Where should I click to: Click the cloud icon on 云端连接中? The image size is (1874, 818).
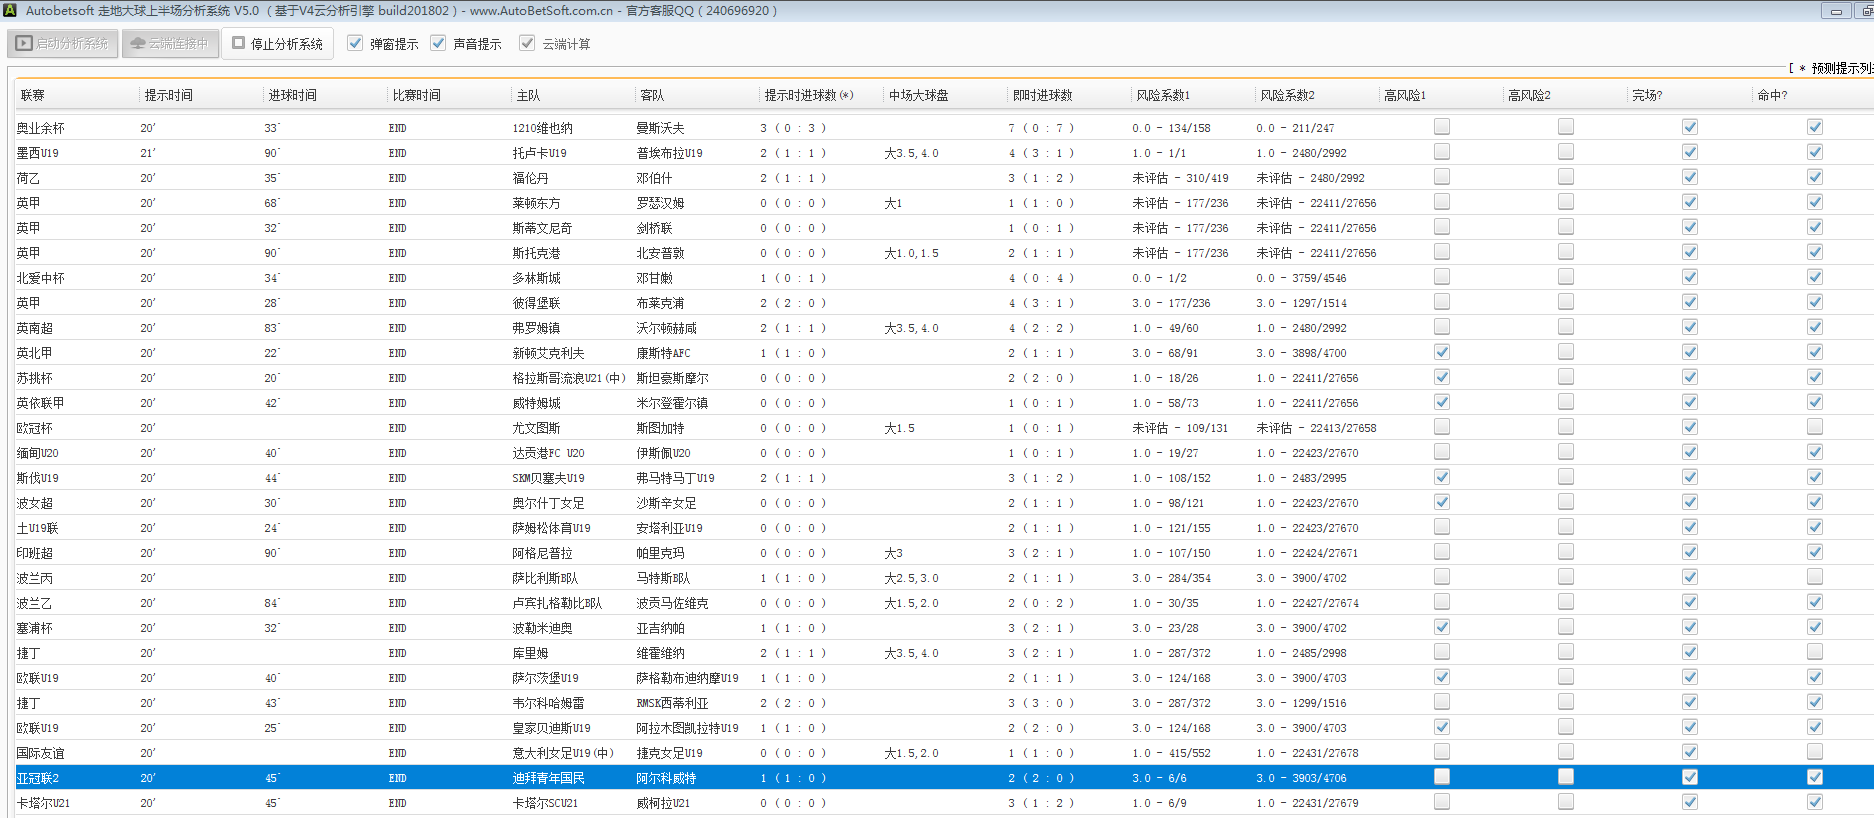138,44
